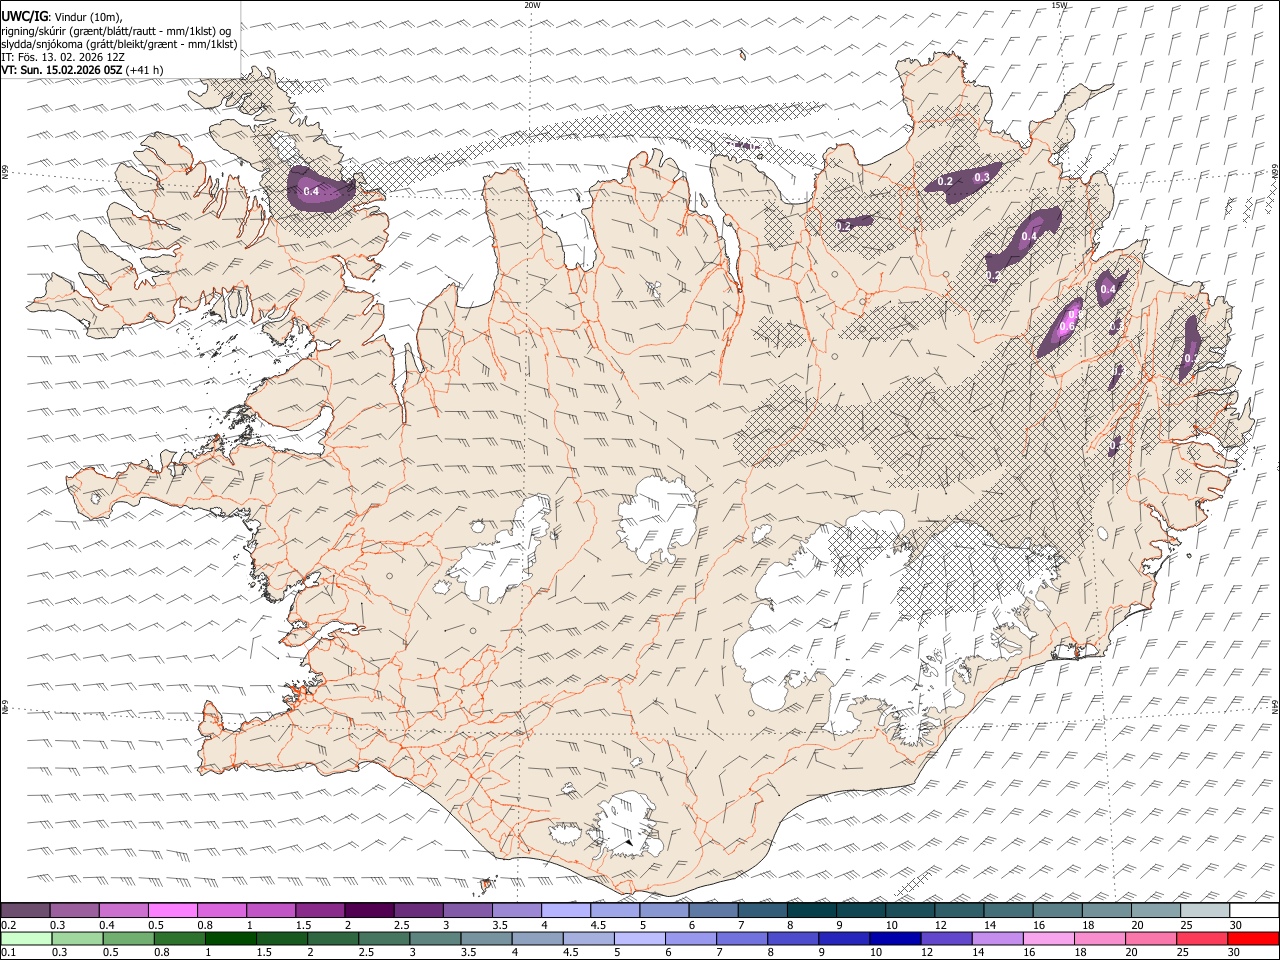Click the 15W longitude label
1280x960 pixels.
[x=1059, y=5]
